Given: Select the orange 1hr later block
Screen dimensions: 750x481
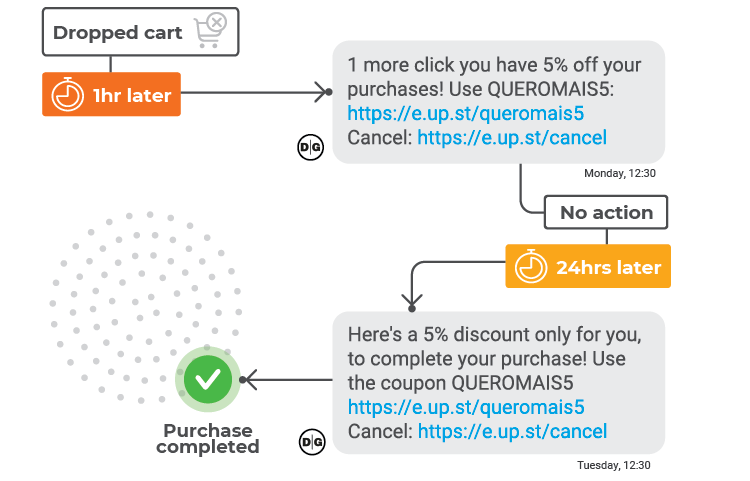Looking at the screenshot, I should click(111, 94).
